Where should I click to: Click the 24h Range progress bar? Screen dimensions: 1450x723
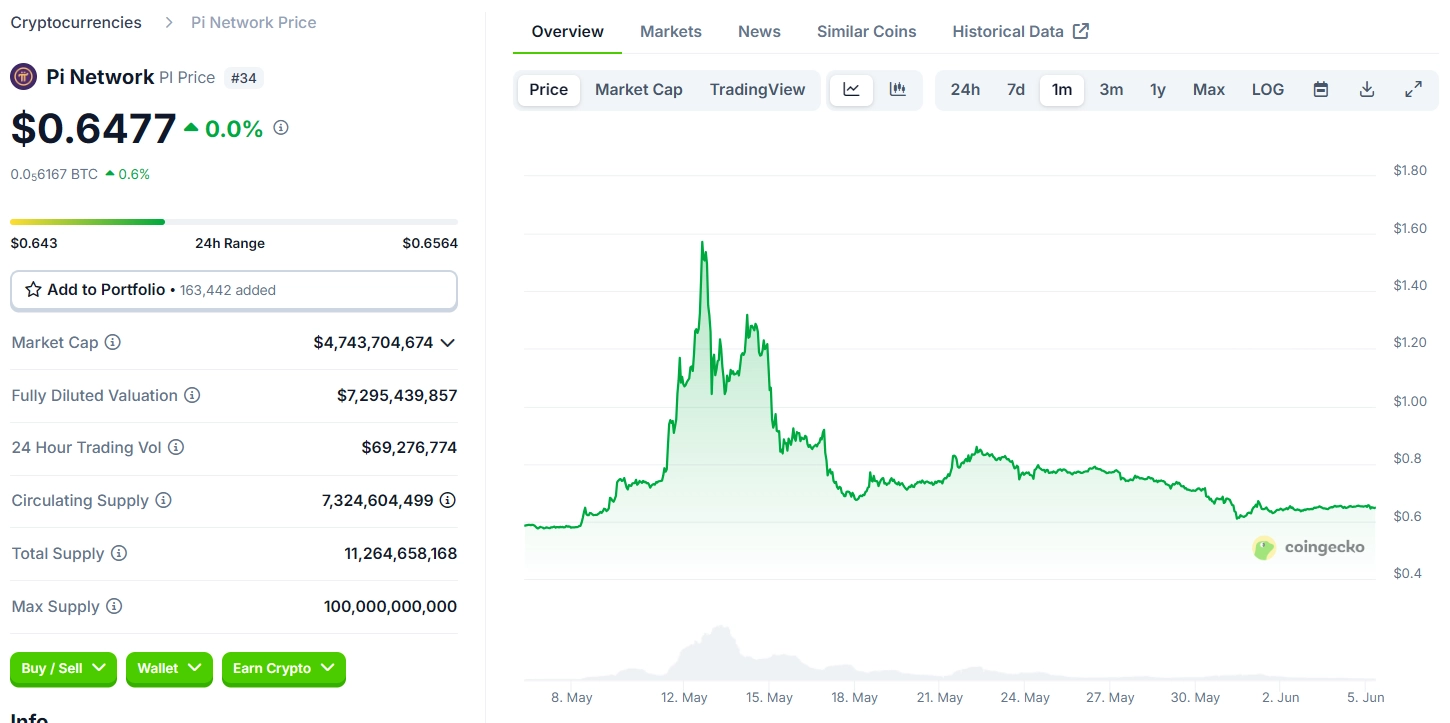234,221
